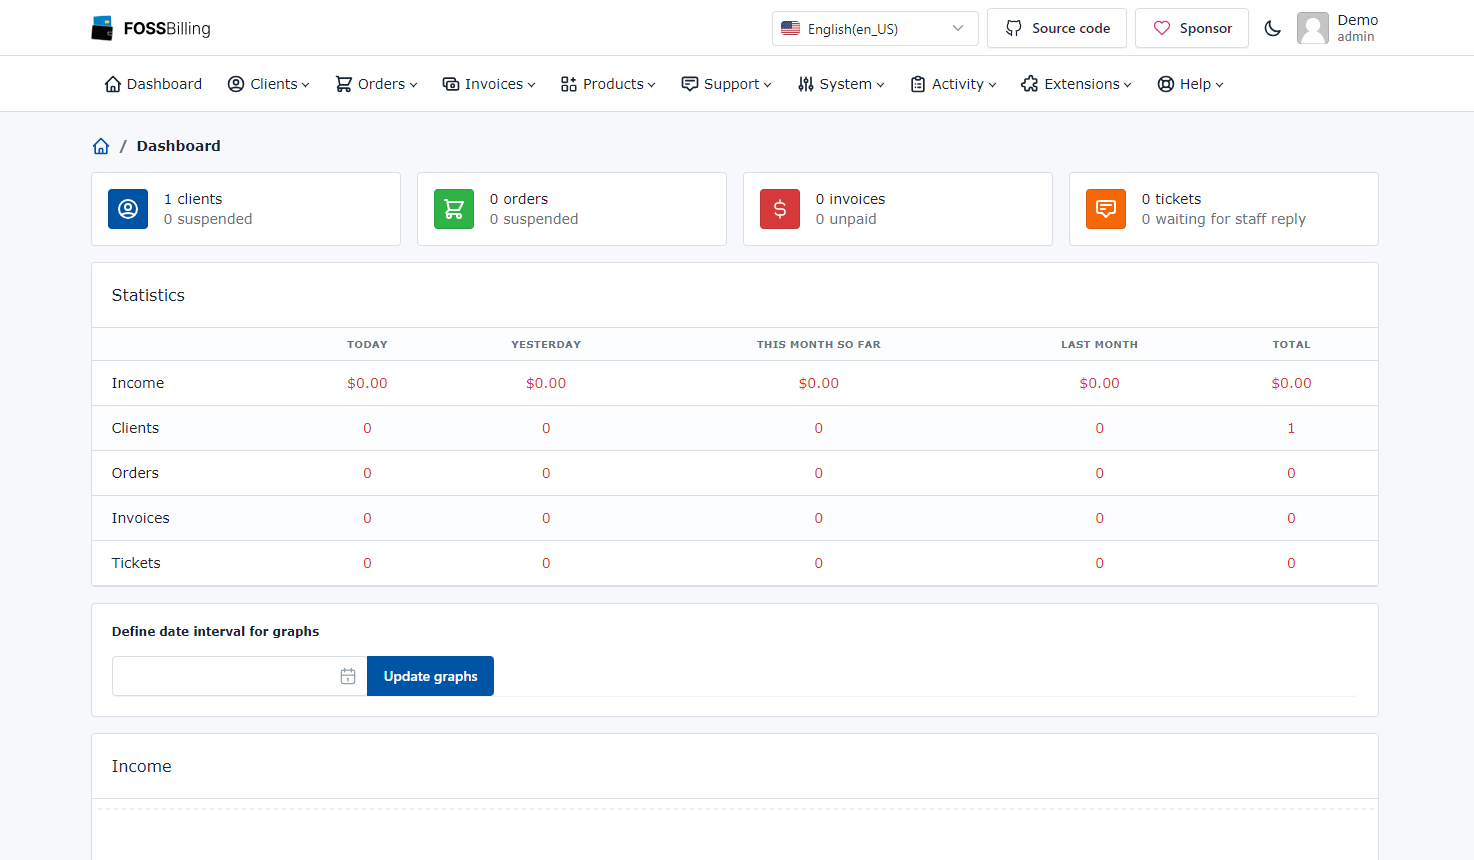Click the Dashboard house icon in navbar
Viewport: 1474px width, 860px height.
(113, 84)
